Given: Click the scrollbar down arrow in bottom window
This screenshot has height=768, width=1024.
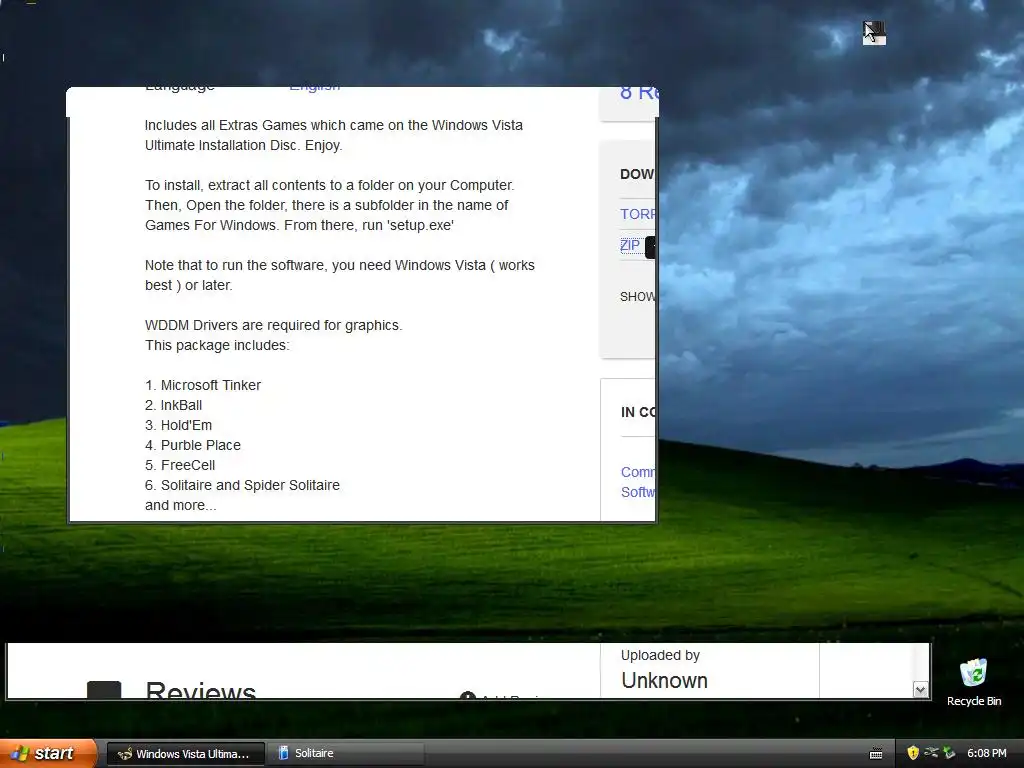Looking at the screenshot, I should (x=920, y=690).
